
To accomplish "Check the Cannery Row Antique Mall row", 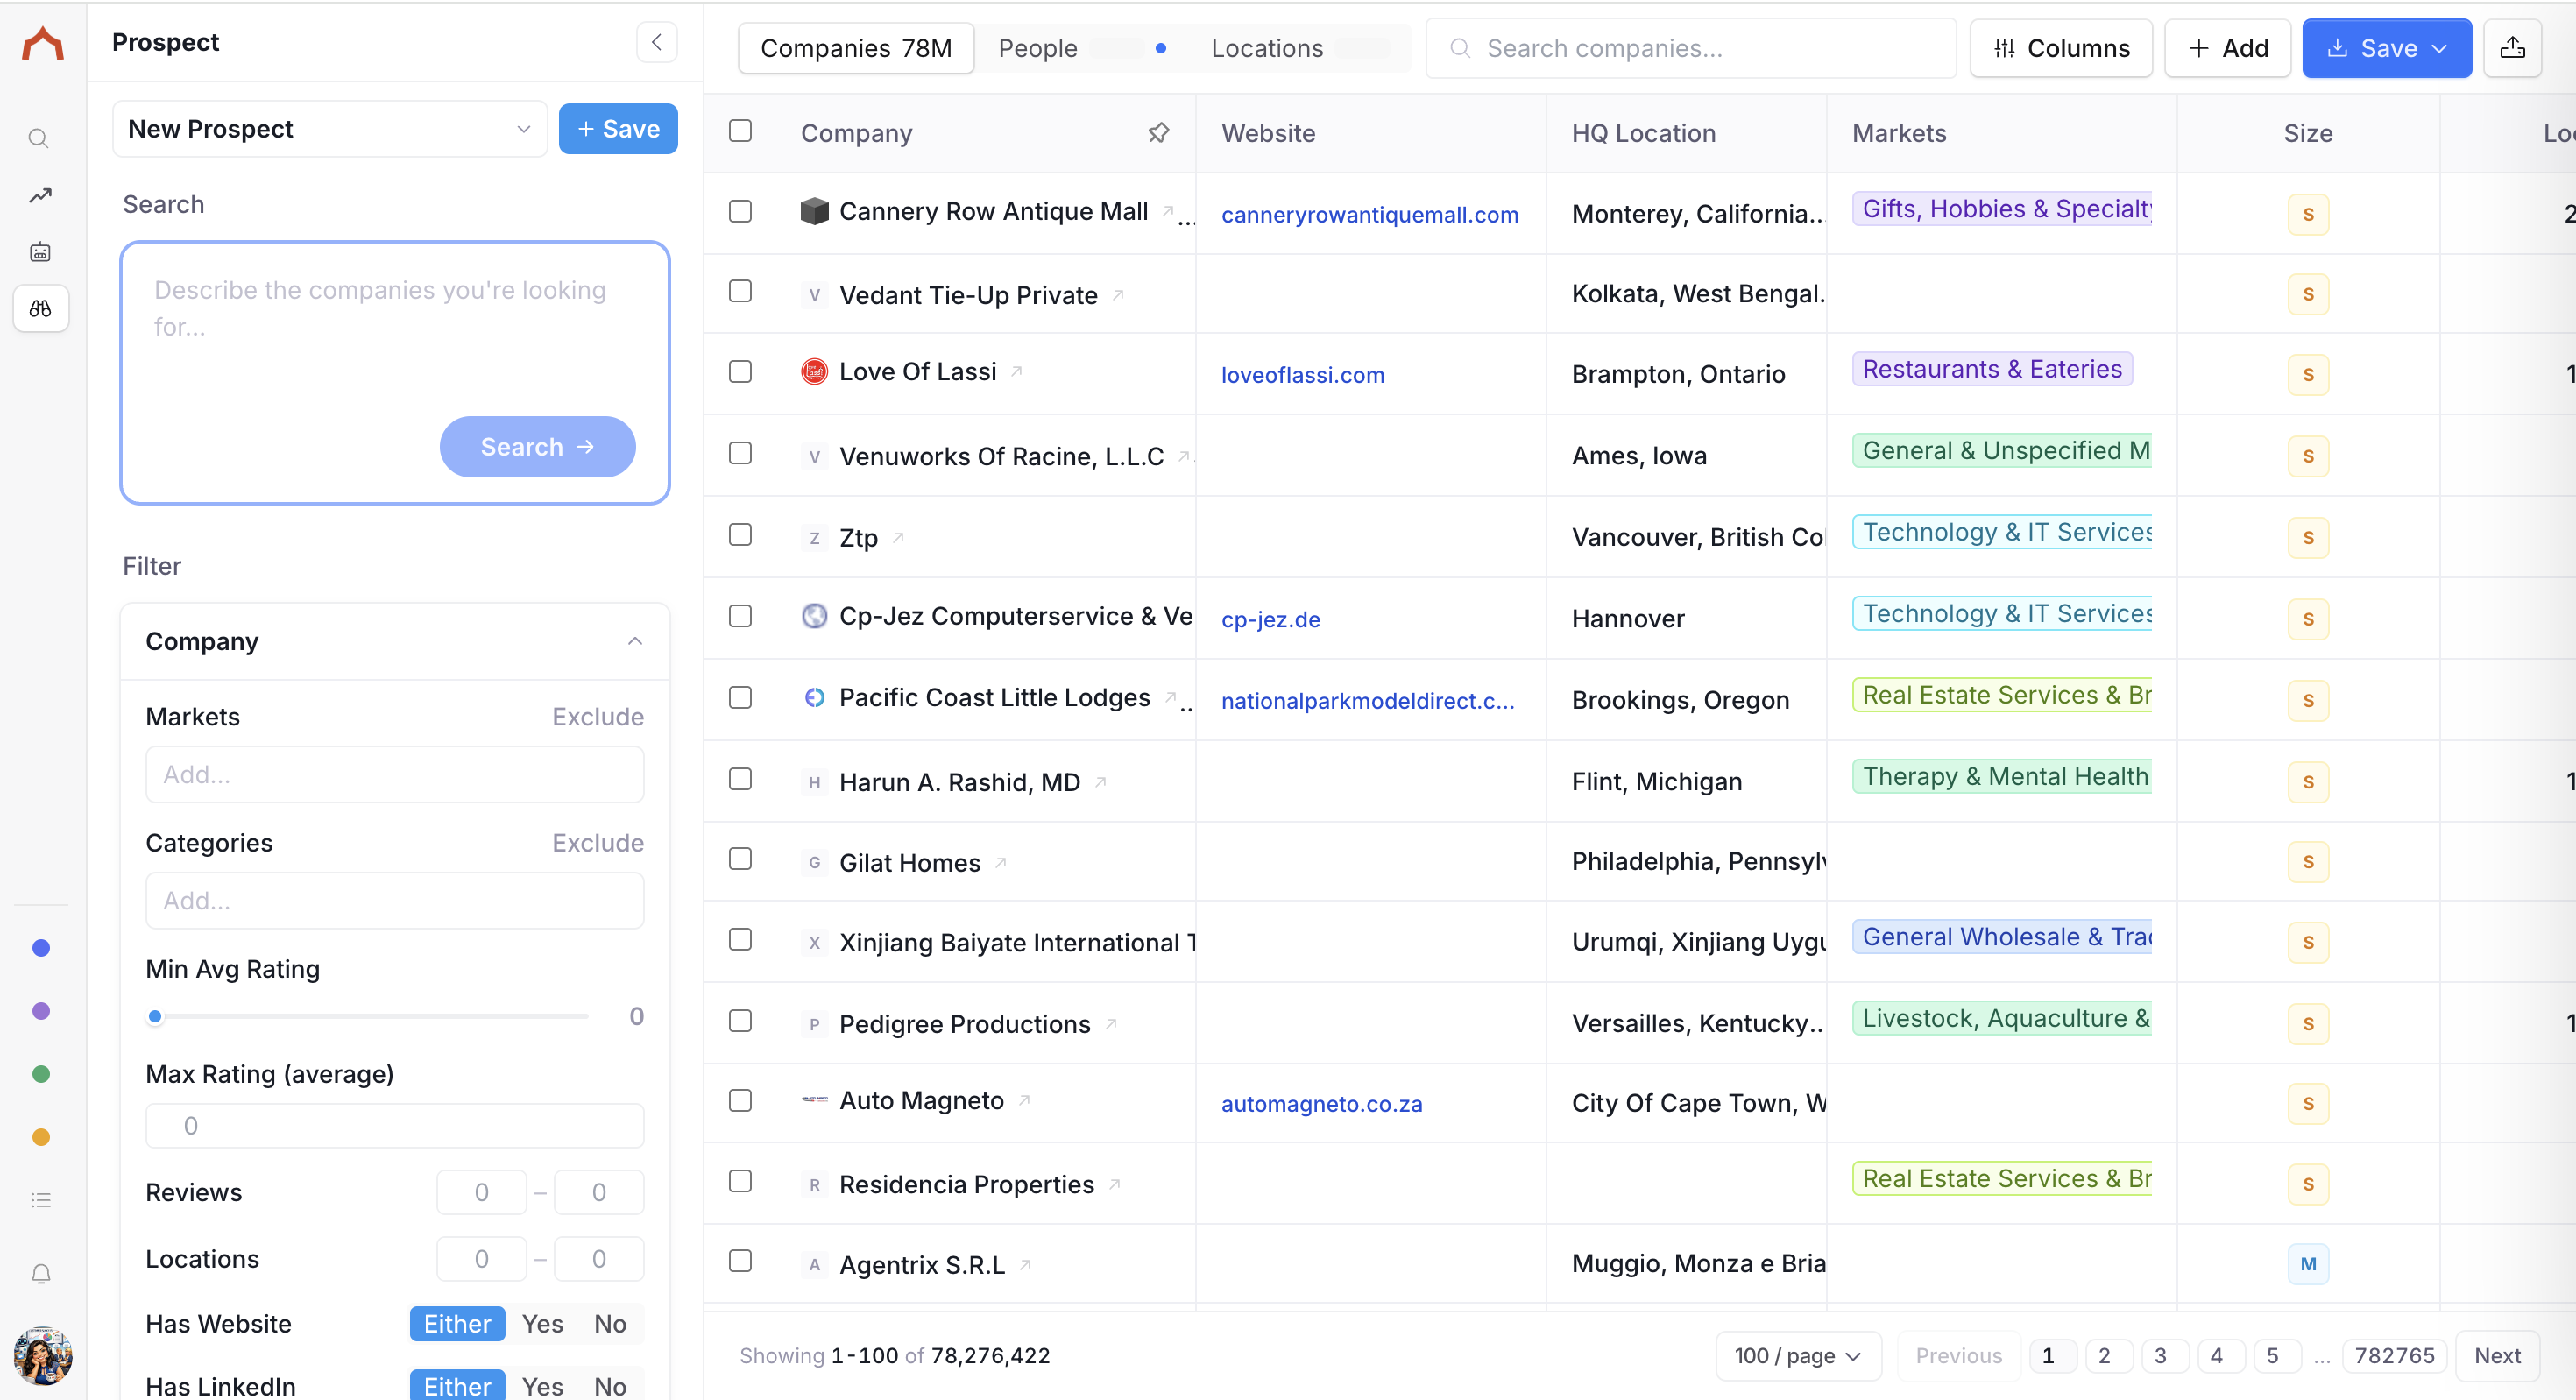I will [740, 211].
